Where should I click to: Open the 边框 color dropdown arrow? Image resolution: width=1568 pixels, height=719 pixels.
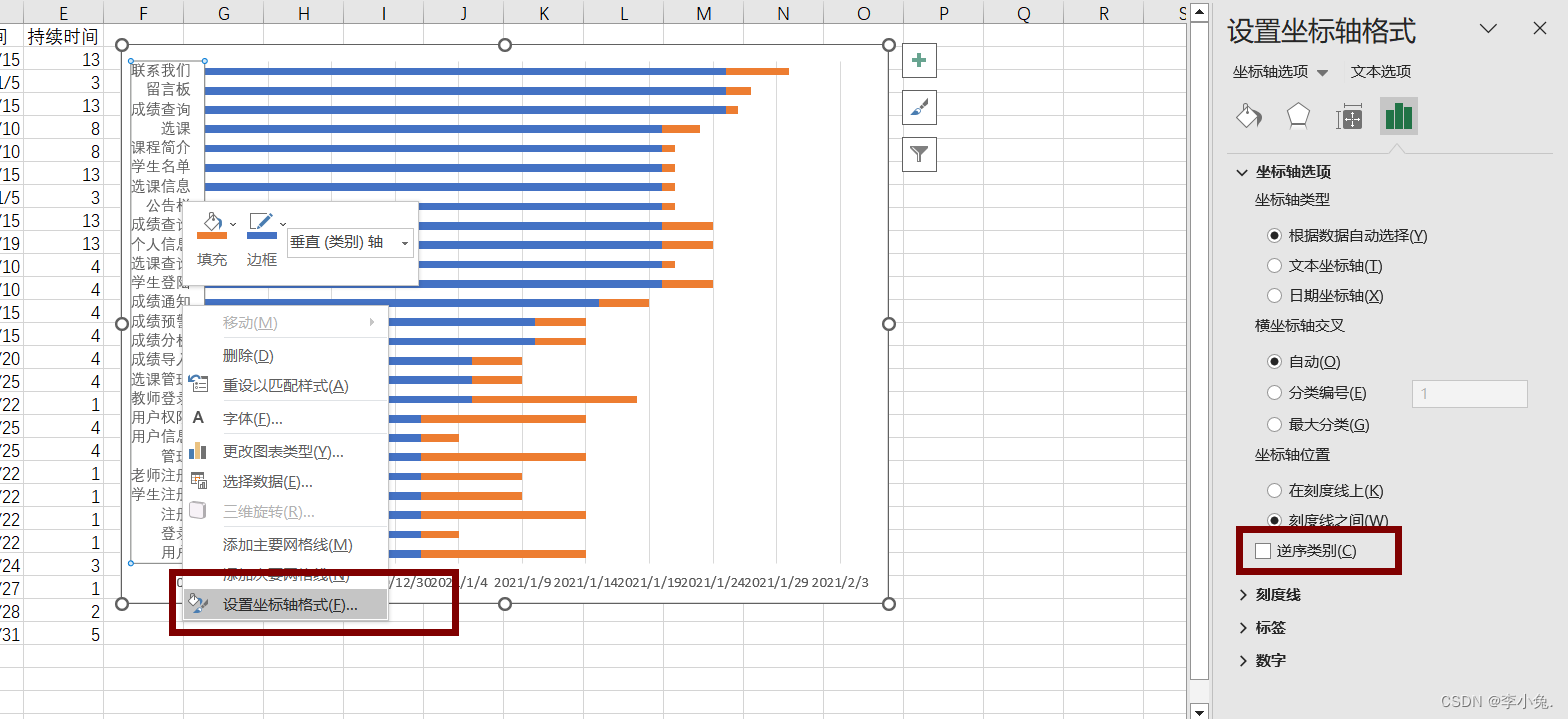283,223
